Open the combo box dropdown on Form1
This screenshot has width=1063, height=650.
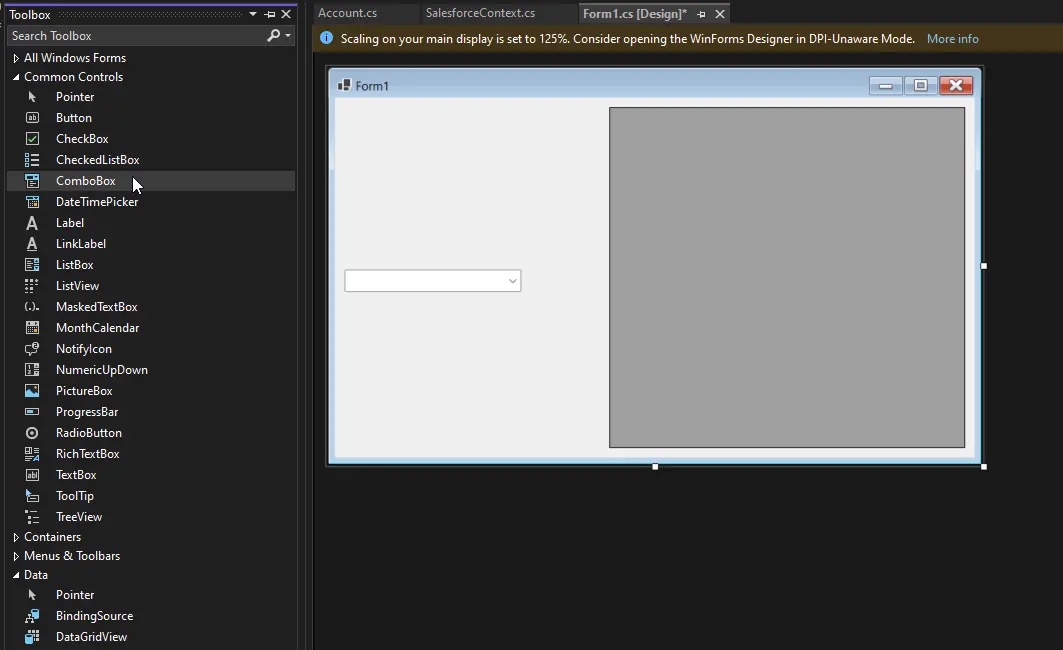click(512, 281)
